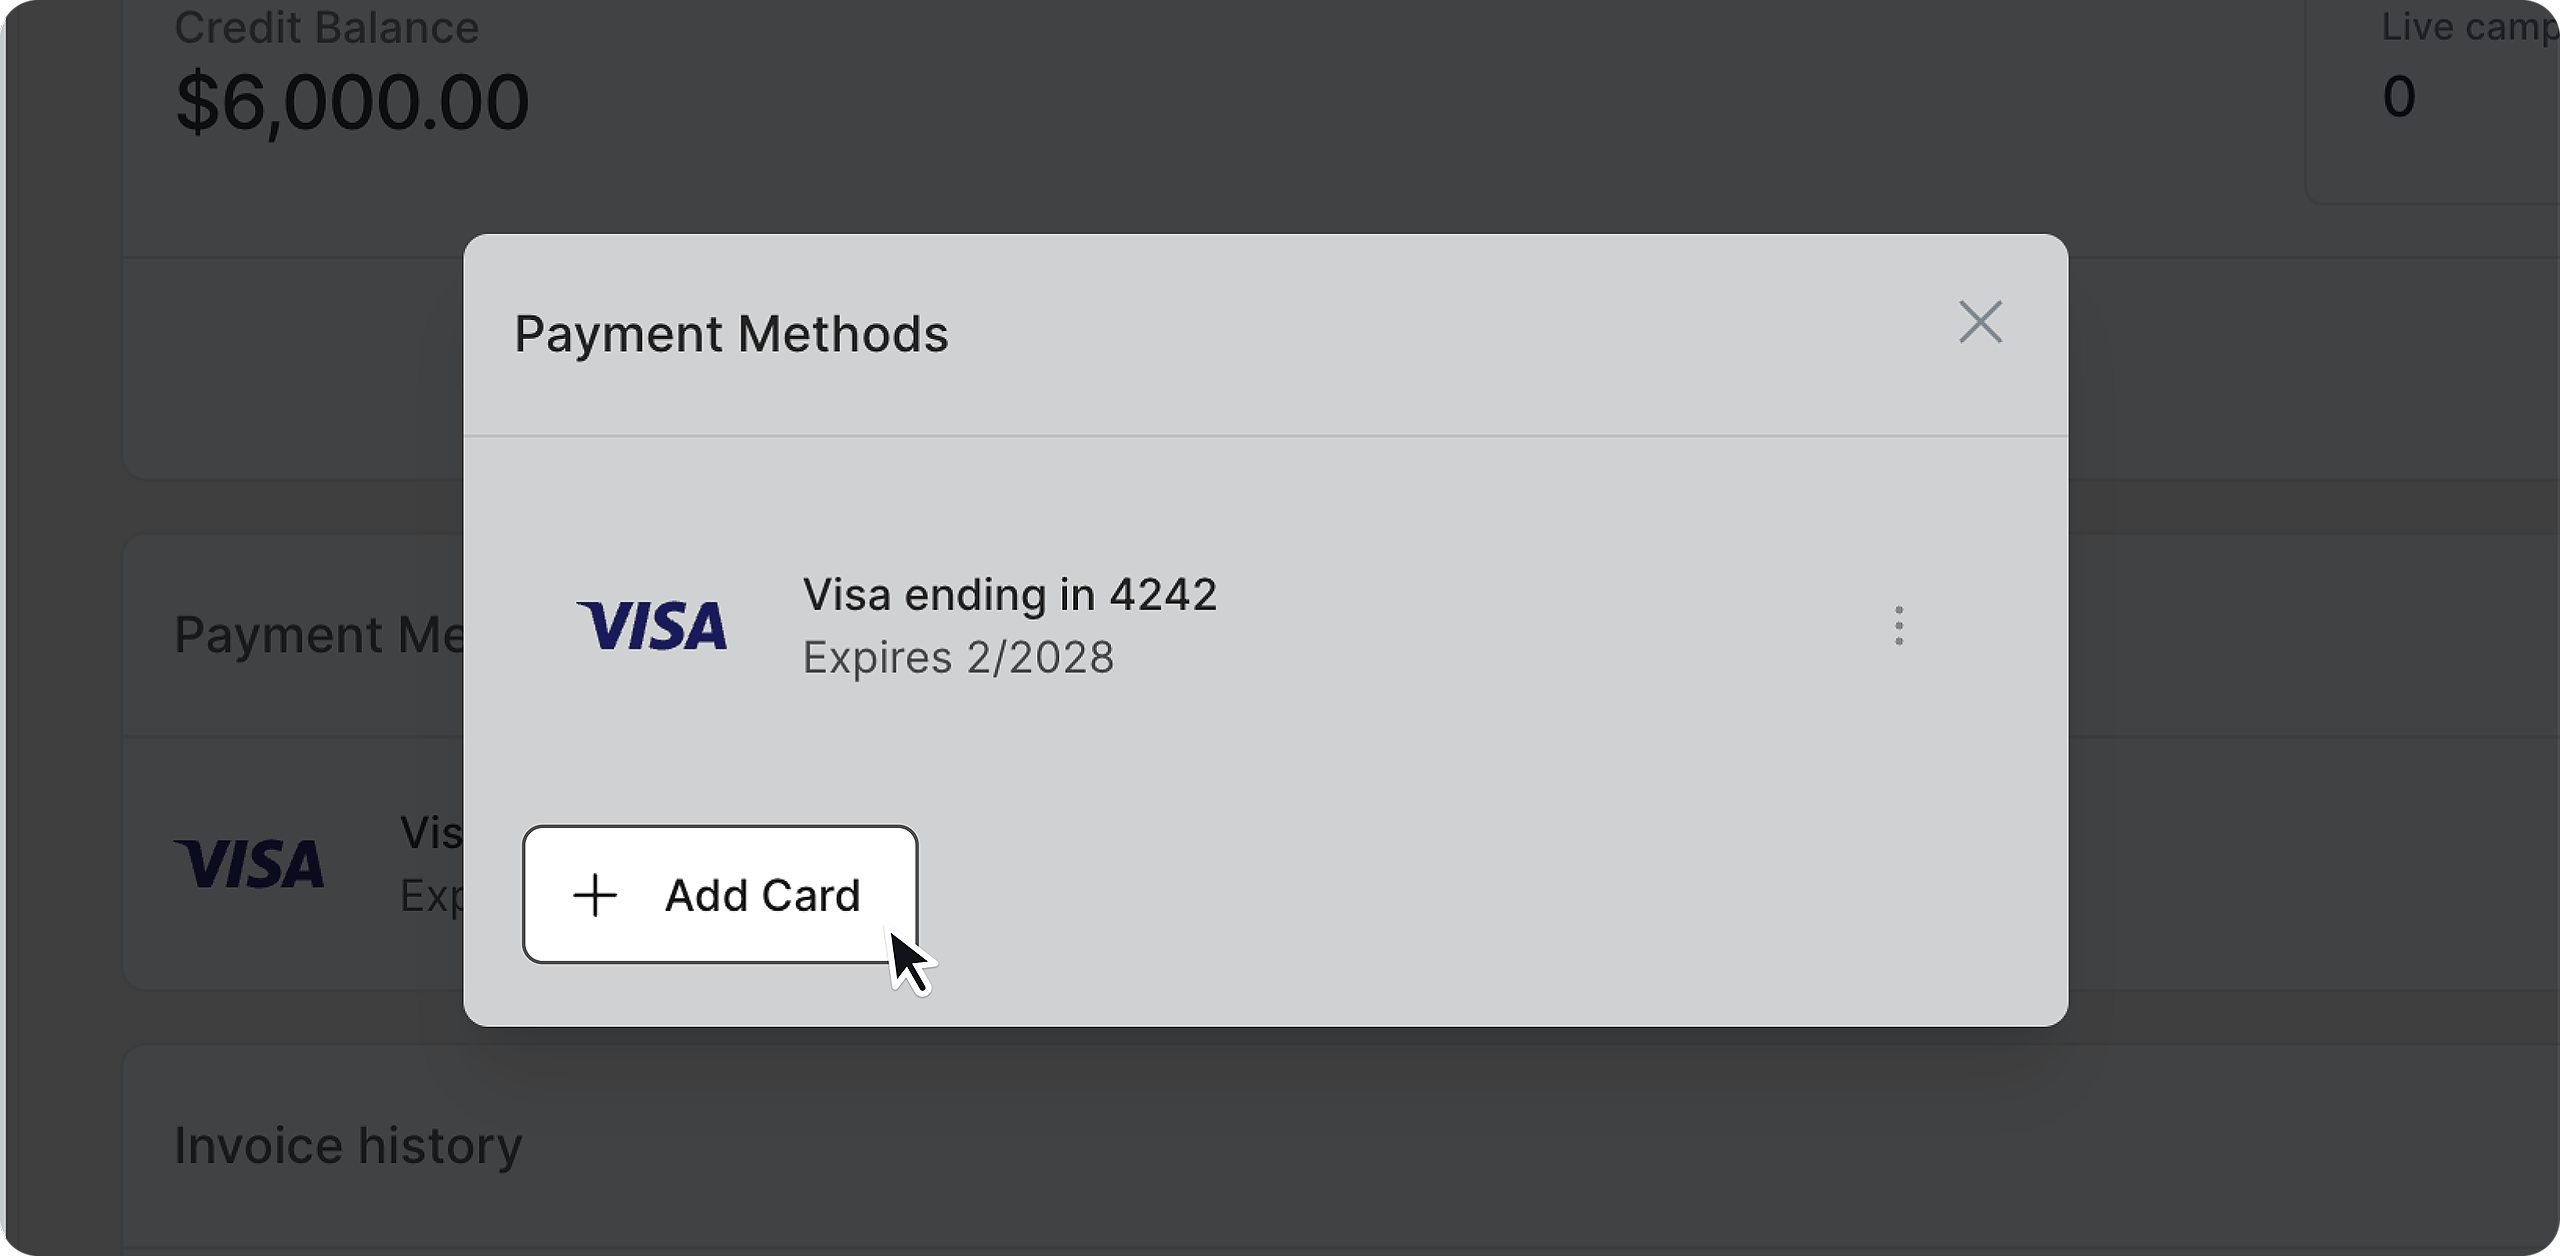The height and width of the screenshot is (1256, 2560).
Task: Click the Add Card button
Action: tap(720, 894)
